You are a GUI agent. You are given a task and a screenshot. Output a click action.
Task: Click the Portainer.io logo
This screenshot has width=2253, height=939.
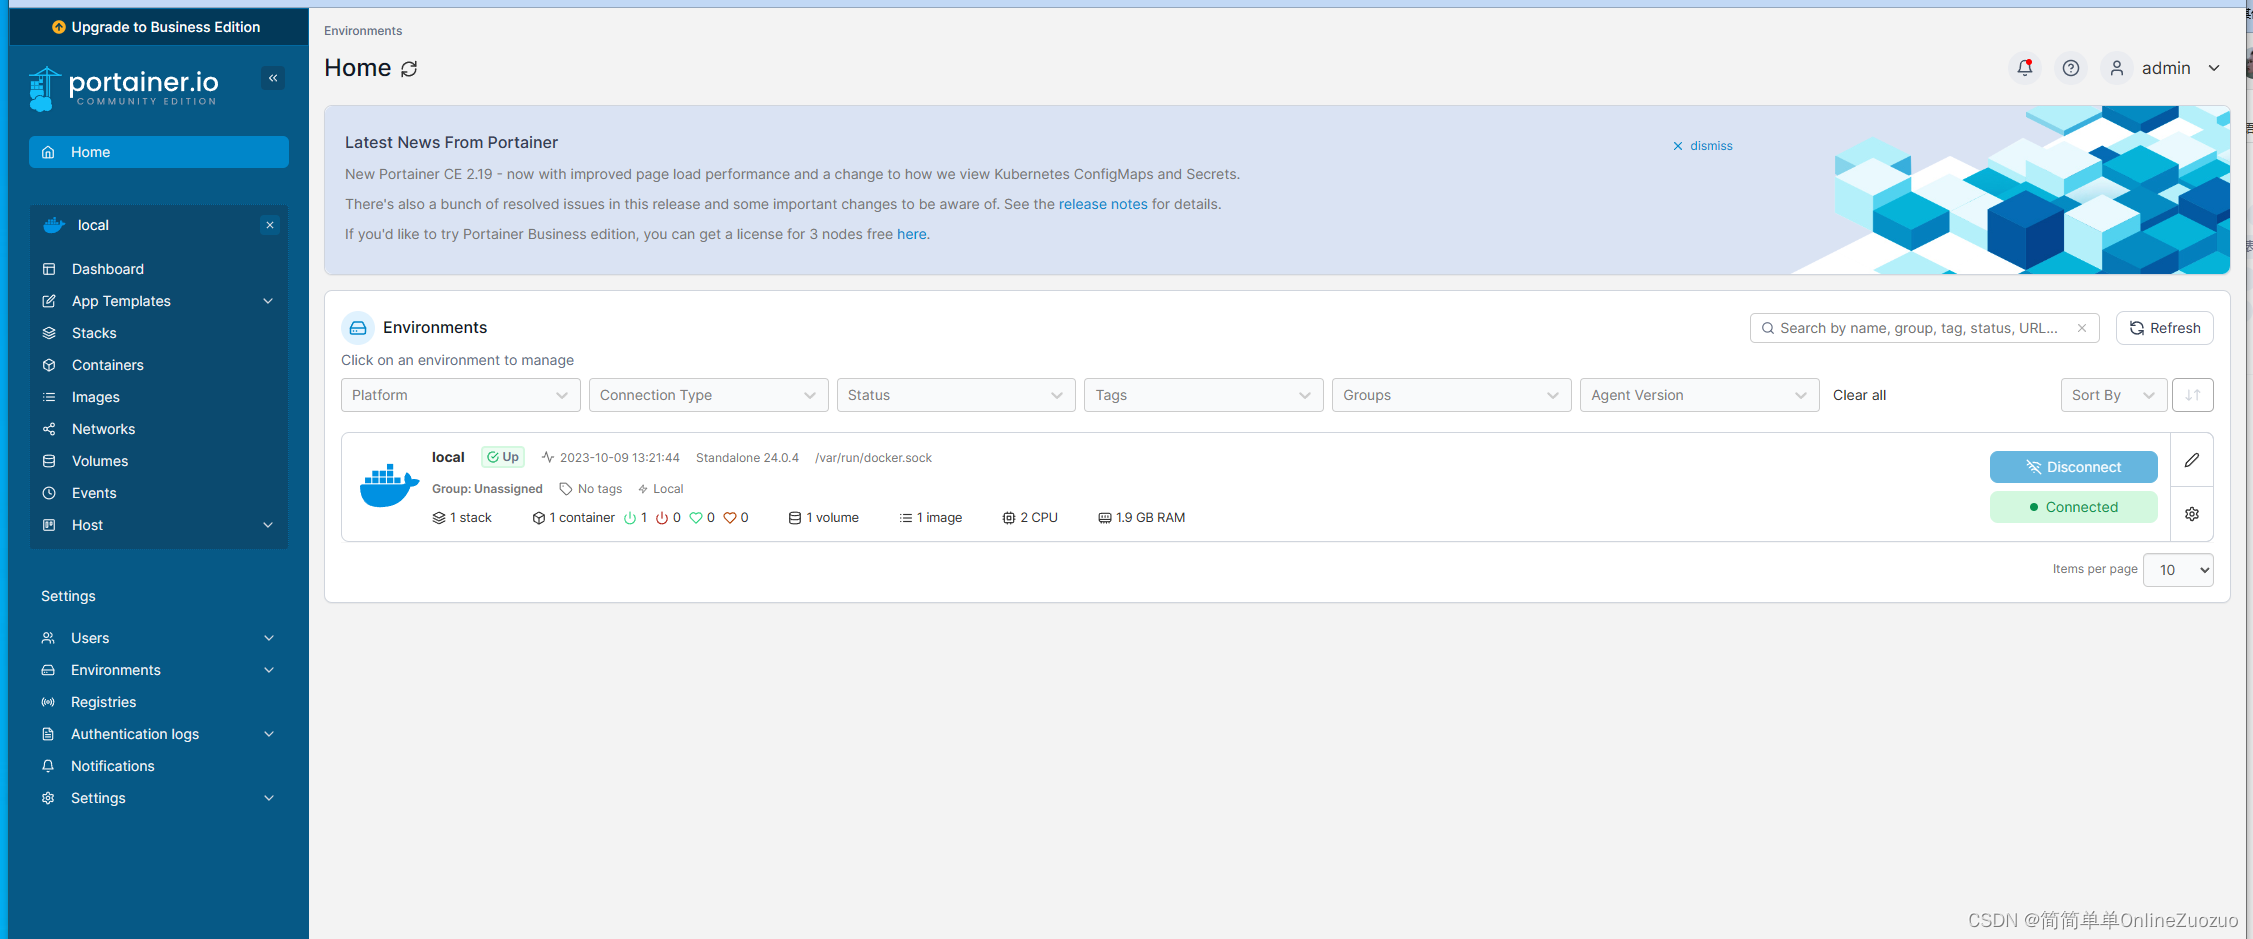coord(124,88)
